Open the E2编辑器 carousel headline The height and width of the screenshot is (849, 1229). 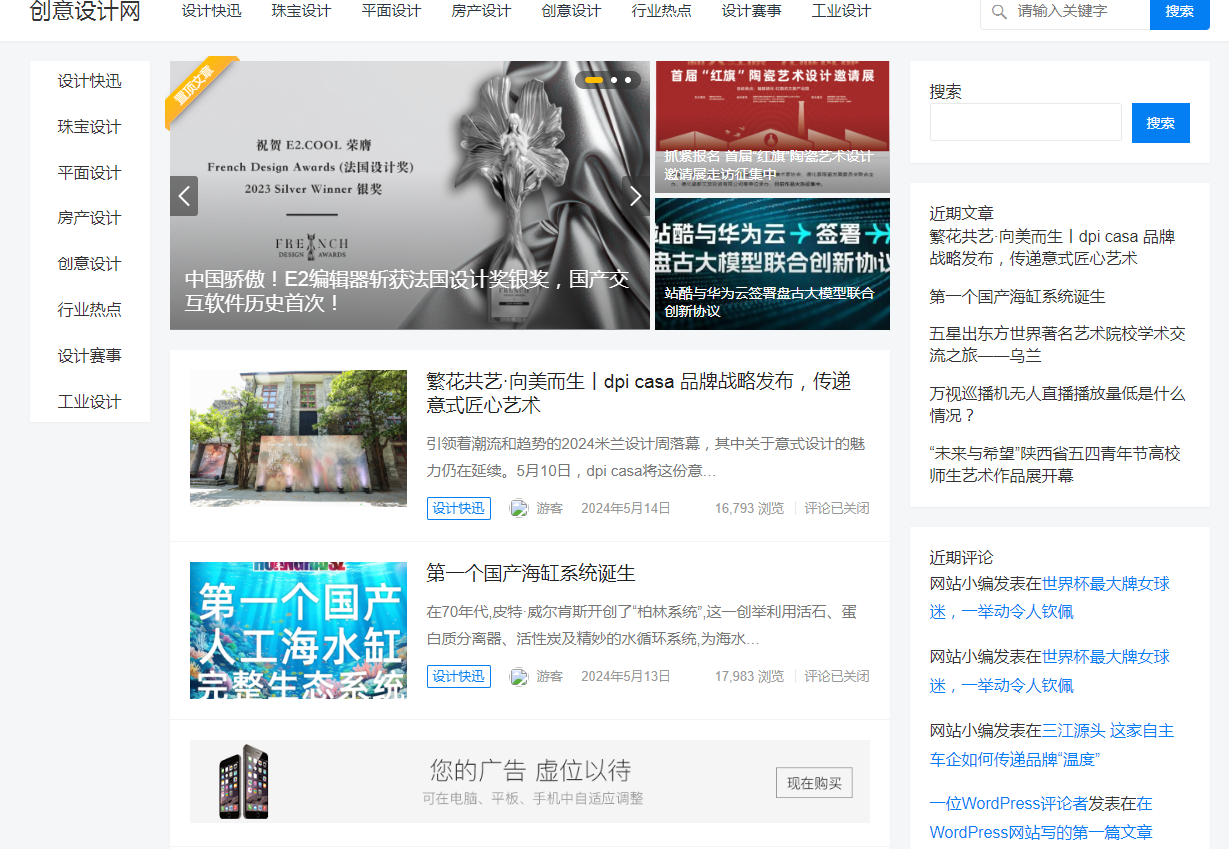(407, 291)
